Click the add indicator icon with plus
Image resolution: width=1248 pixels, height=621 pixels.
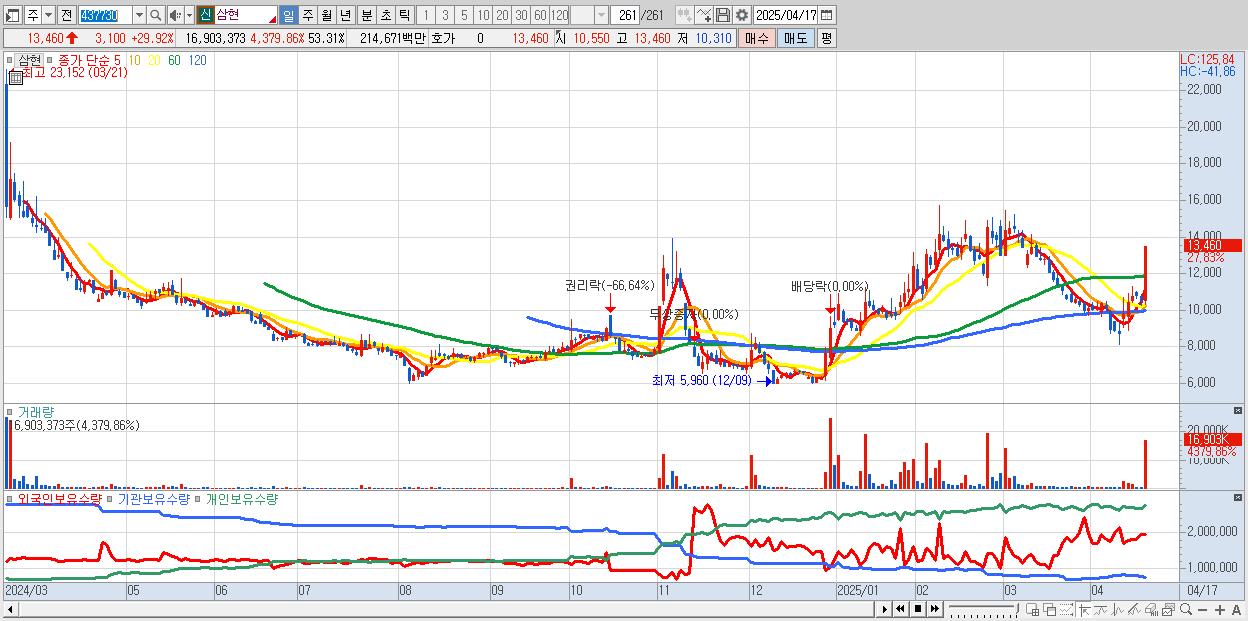[685, 15]
